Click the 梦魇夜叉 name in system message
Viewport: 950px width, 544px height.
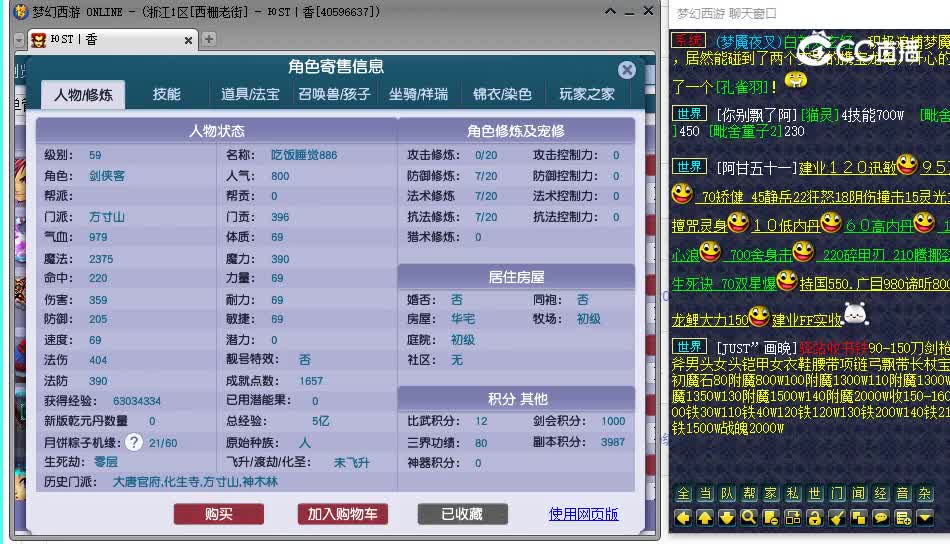click(x=749, y=42)
